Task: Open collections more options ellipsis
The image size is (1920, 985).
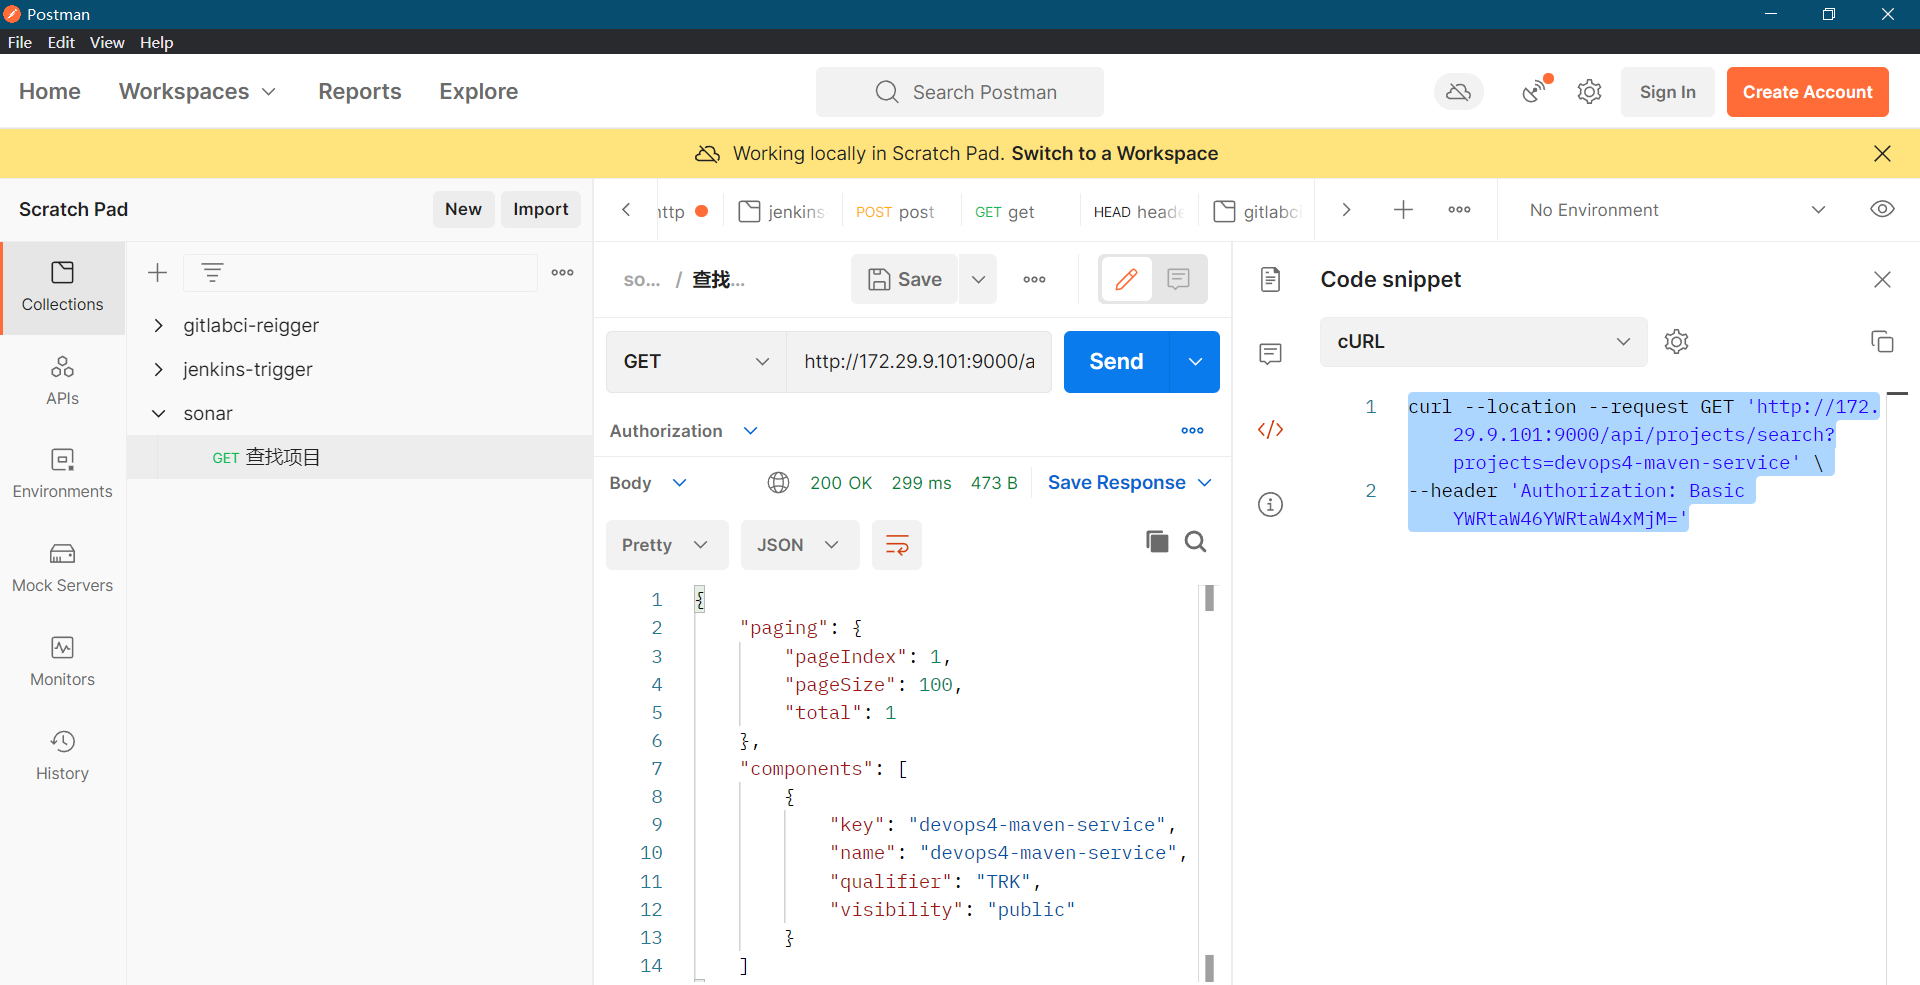Action: (x=562, y=272)
